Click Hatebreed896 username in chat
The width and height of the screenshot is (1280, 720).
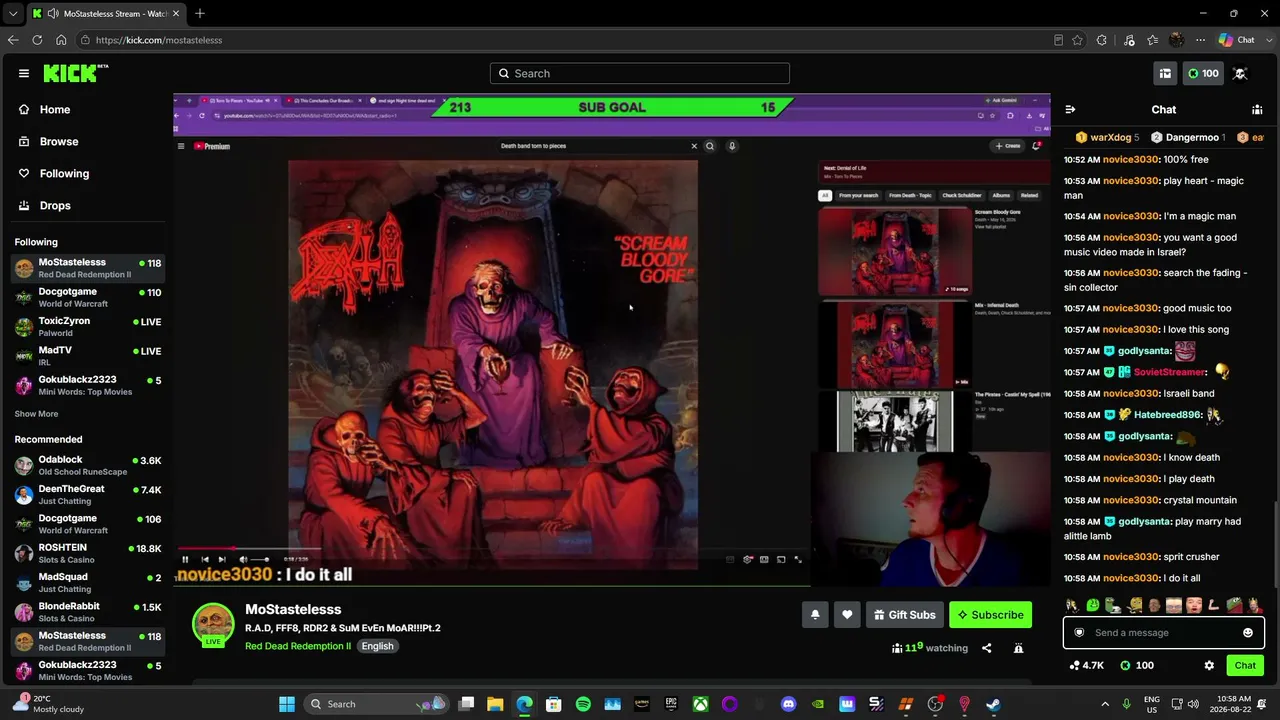(1168, 415)
